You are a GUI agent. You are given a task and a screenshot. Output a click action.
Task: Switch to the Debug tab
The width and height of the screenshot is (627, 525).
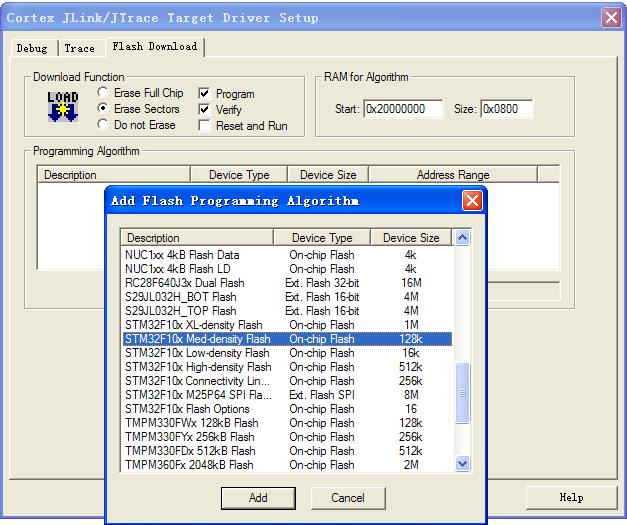[x=32, y=48]
